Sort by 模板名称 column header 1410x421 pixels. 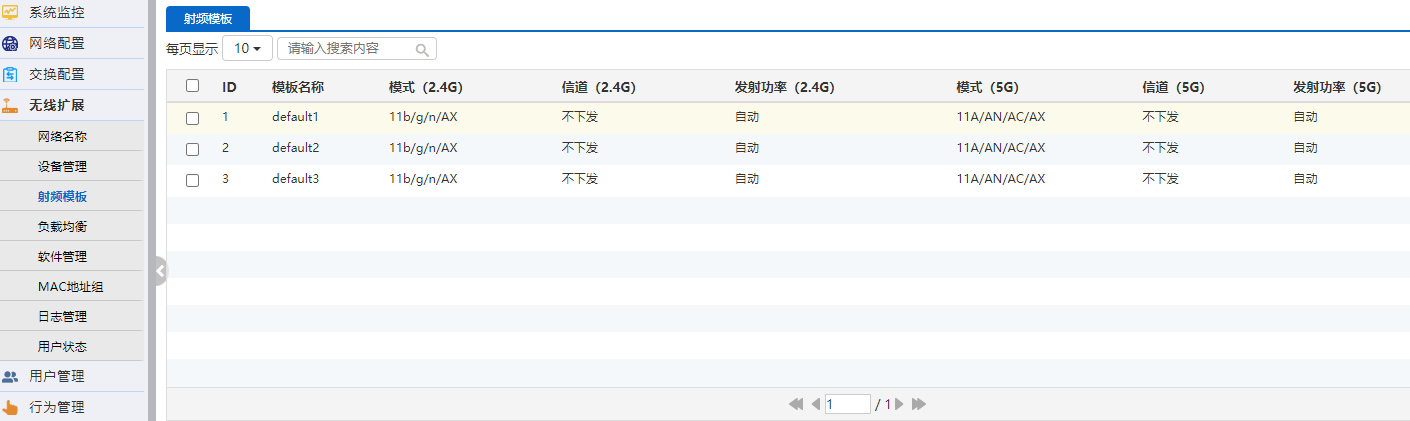(x=298, y=87)
